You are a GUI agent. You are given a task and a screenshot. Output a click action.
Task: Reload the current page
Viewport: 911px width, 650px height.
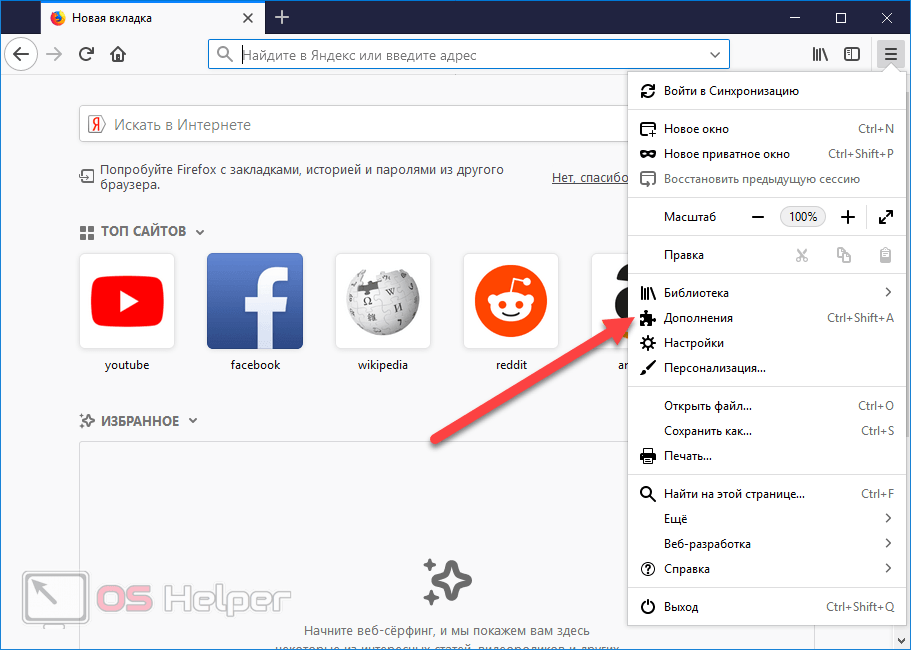click(87, 54)
